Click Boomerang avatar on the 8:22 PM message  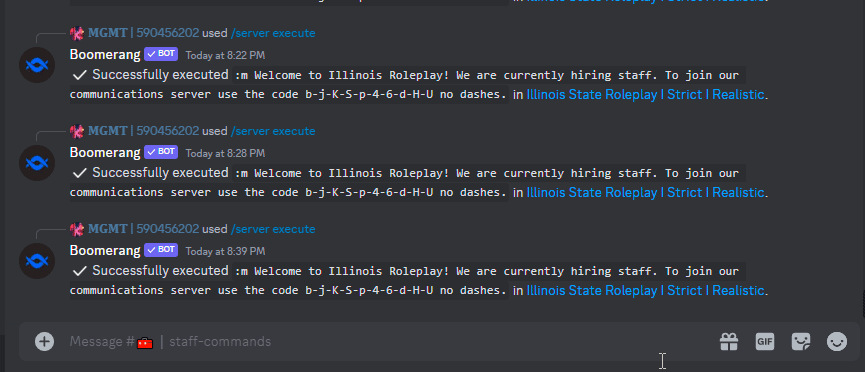(37, 65)
